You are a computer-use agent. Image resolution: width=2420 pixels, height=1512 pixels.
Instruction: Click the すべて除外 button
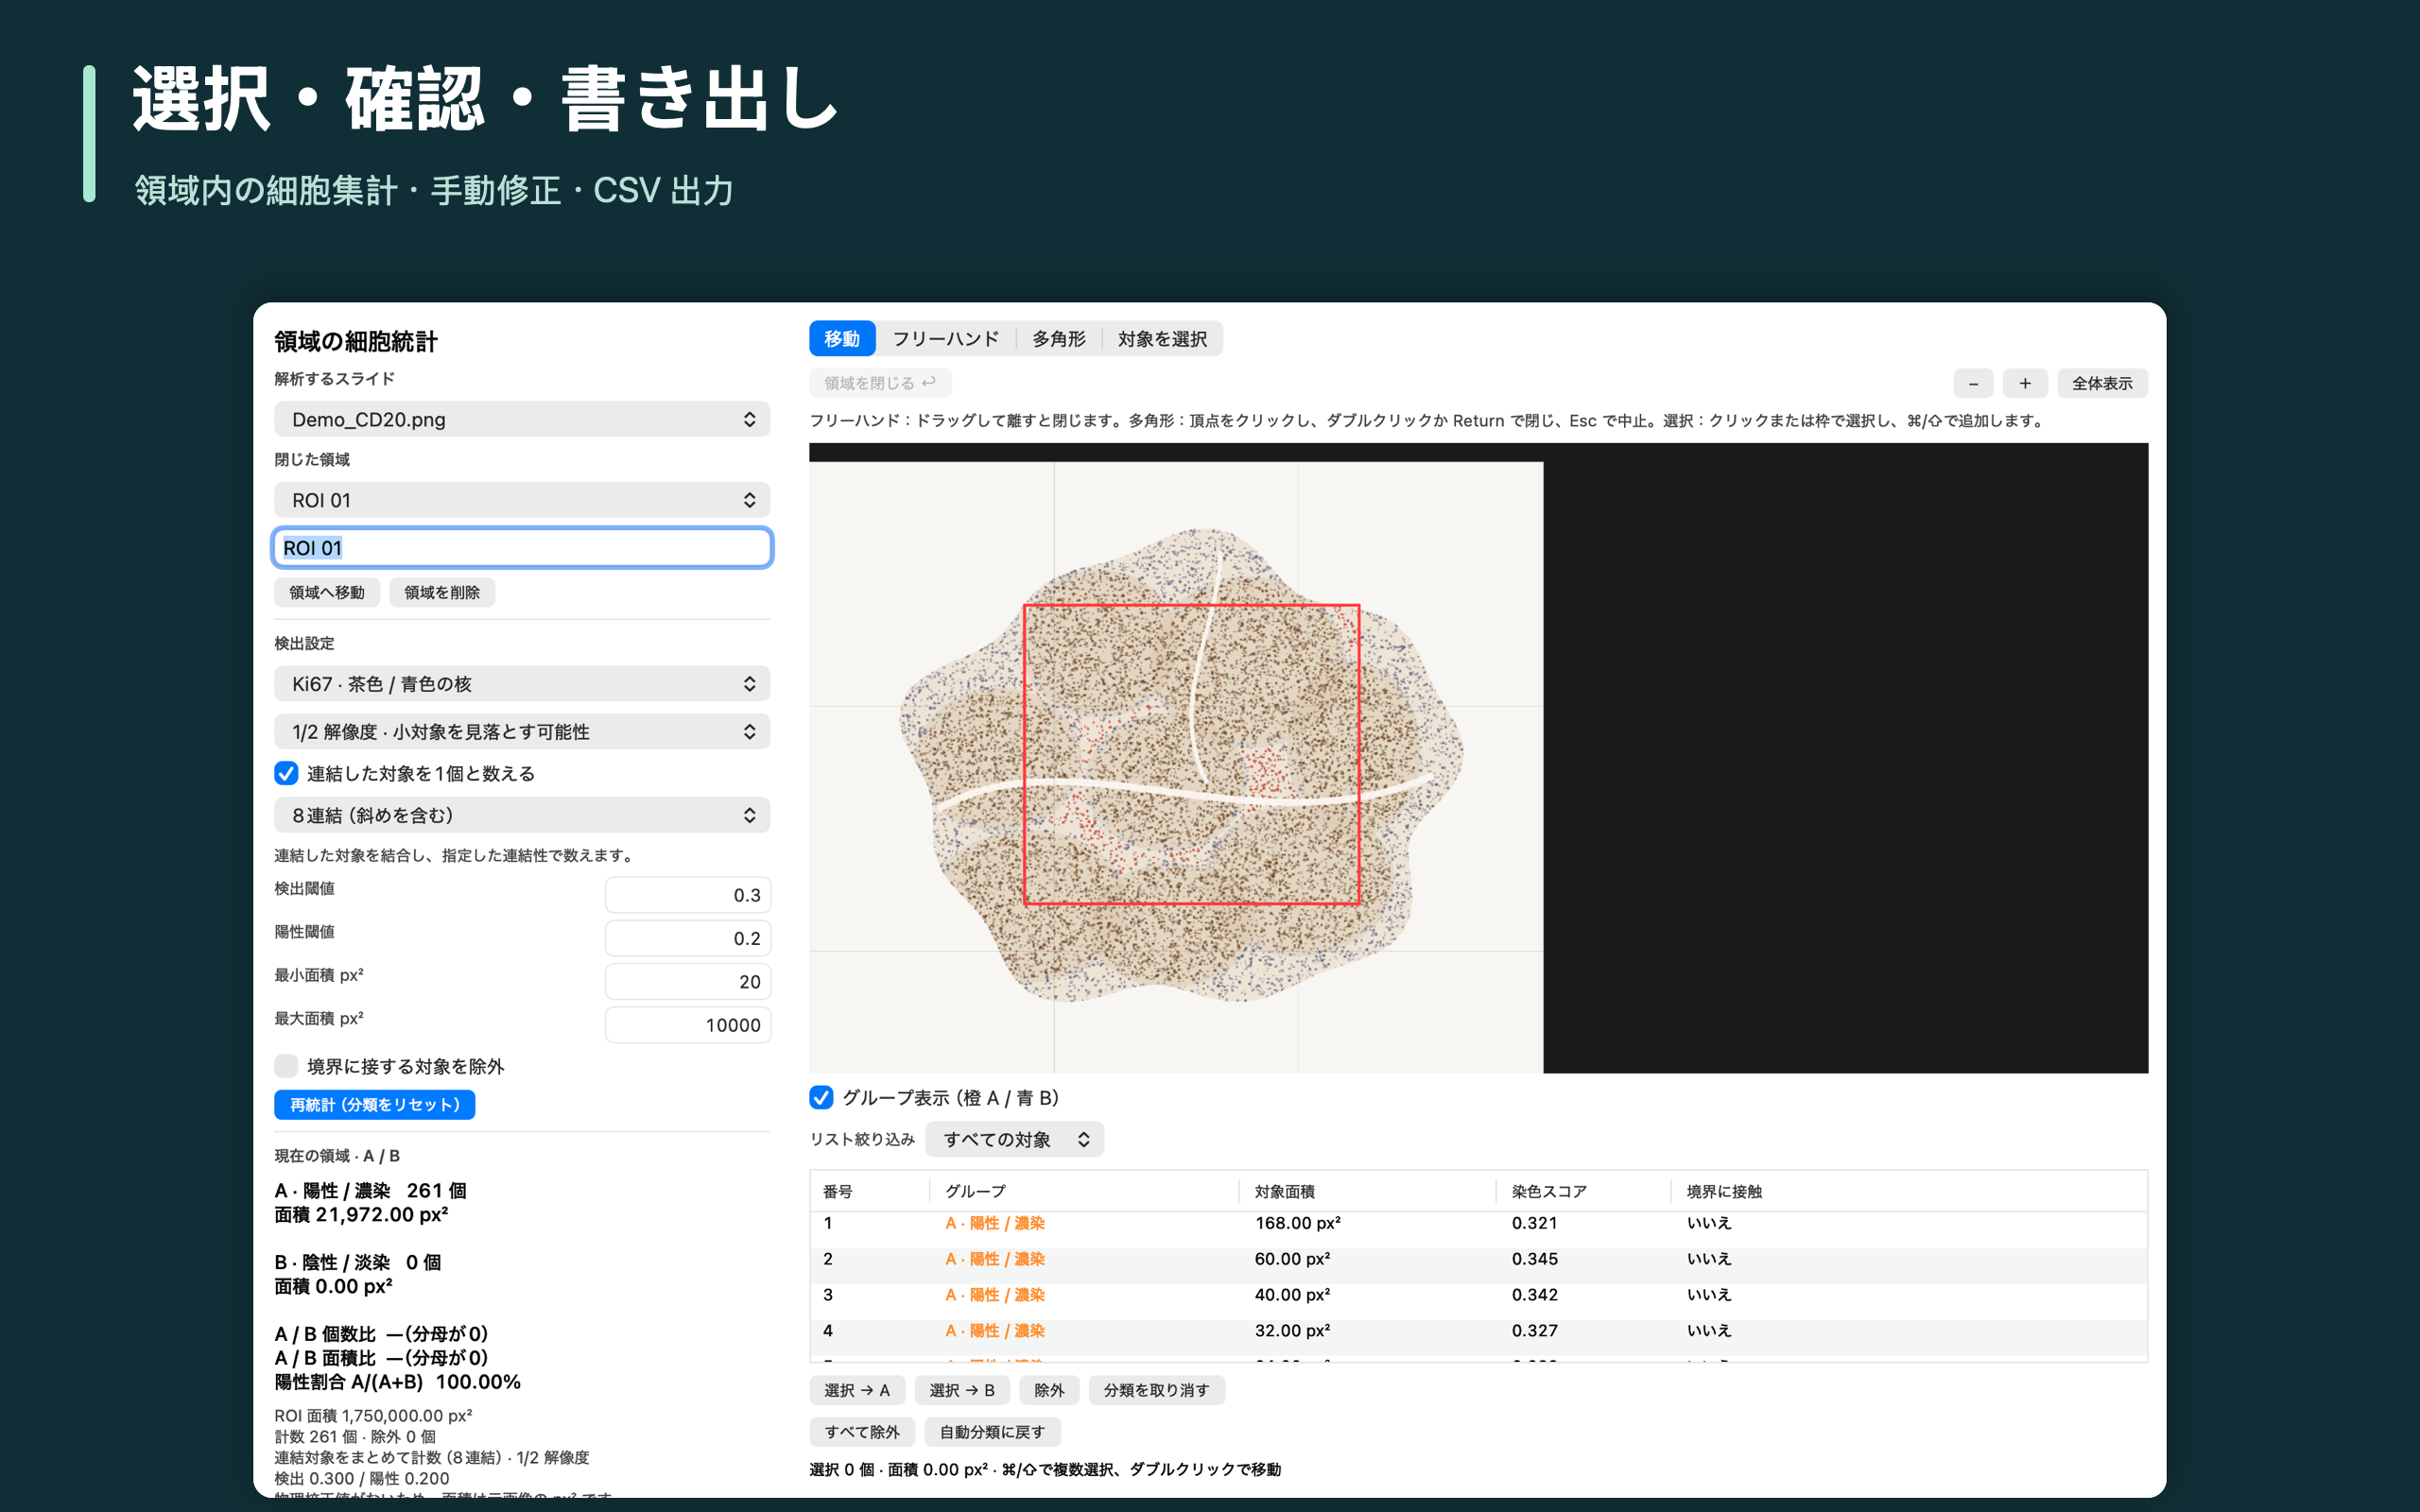pos(862,1432)
